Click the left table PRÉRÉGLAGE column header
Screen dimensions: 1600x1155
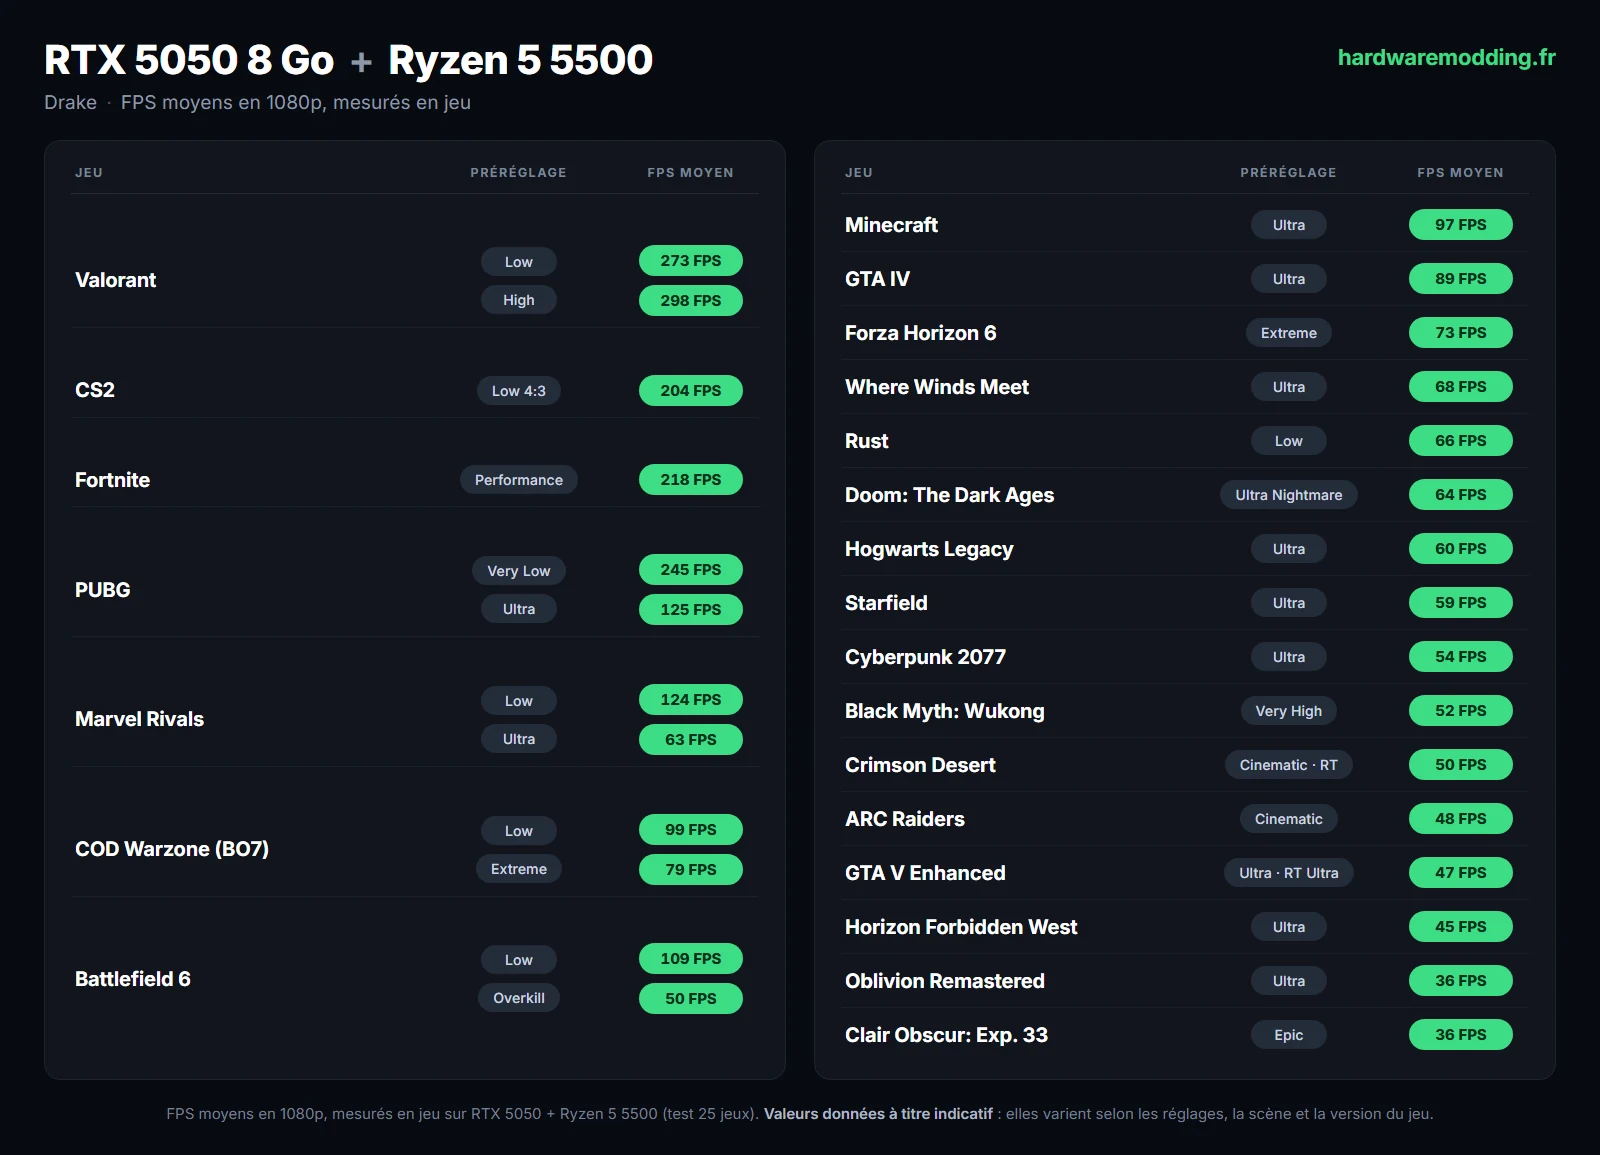519,172
